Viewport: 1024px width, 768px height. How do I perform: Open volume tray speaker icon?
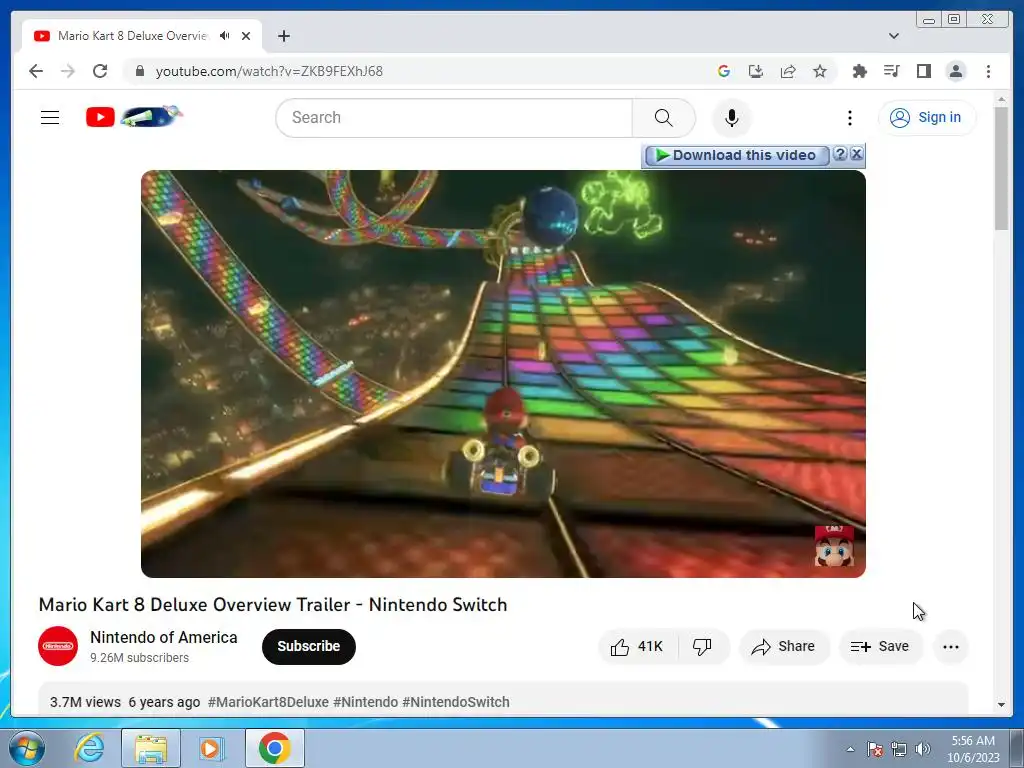coord(923,749)
